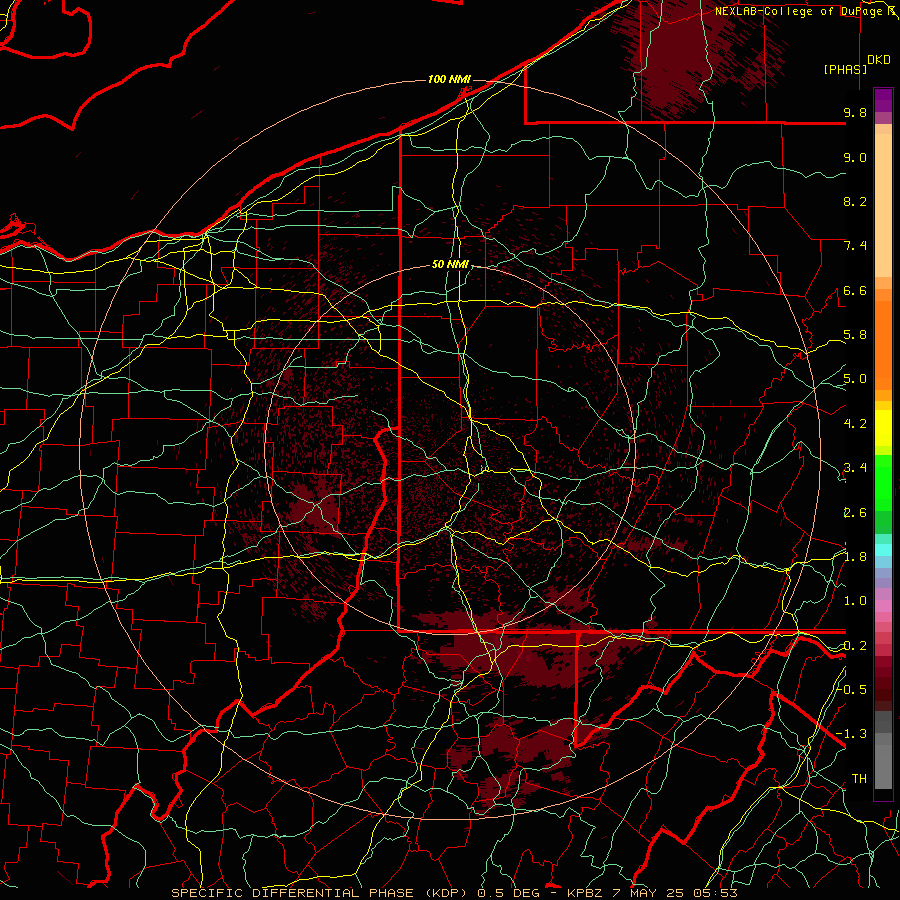
Task: Click the "9.8" scale value
Action: [855, 112]
